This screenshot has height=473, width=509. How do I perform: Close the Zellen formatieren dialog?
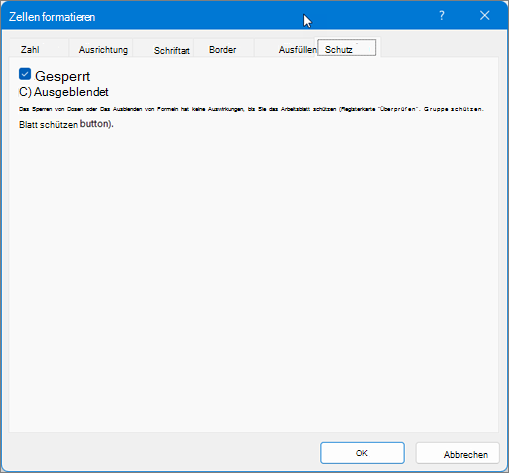484,15
